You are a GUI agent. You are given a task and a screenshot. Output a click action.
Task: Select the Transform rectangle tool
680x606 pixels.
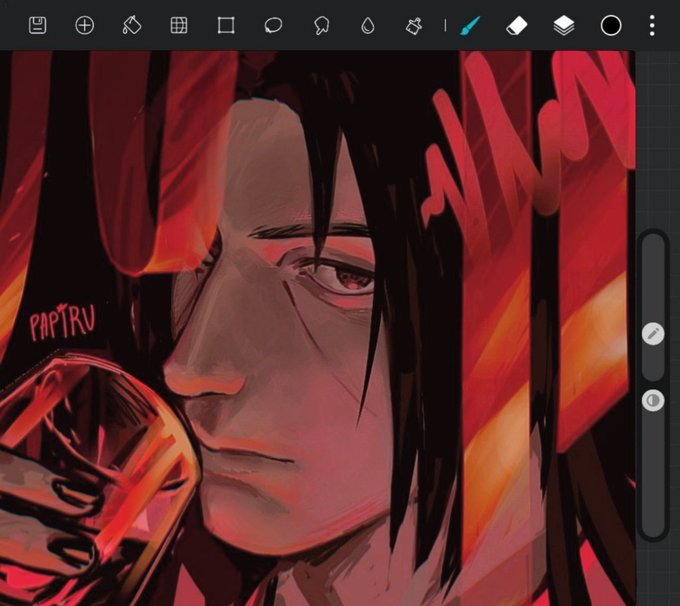226,25
